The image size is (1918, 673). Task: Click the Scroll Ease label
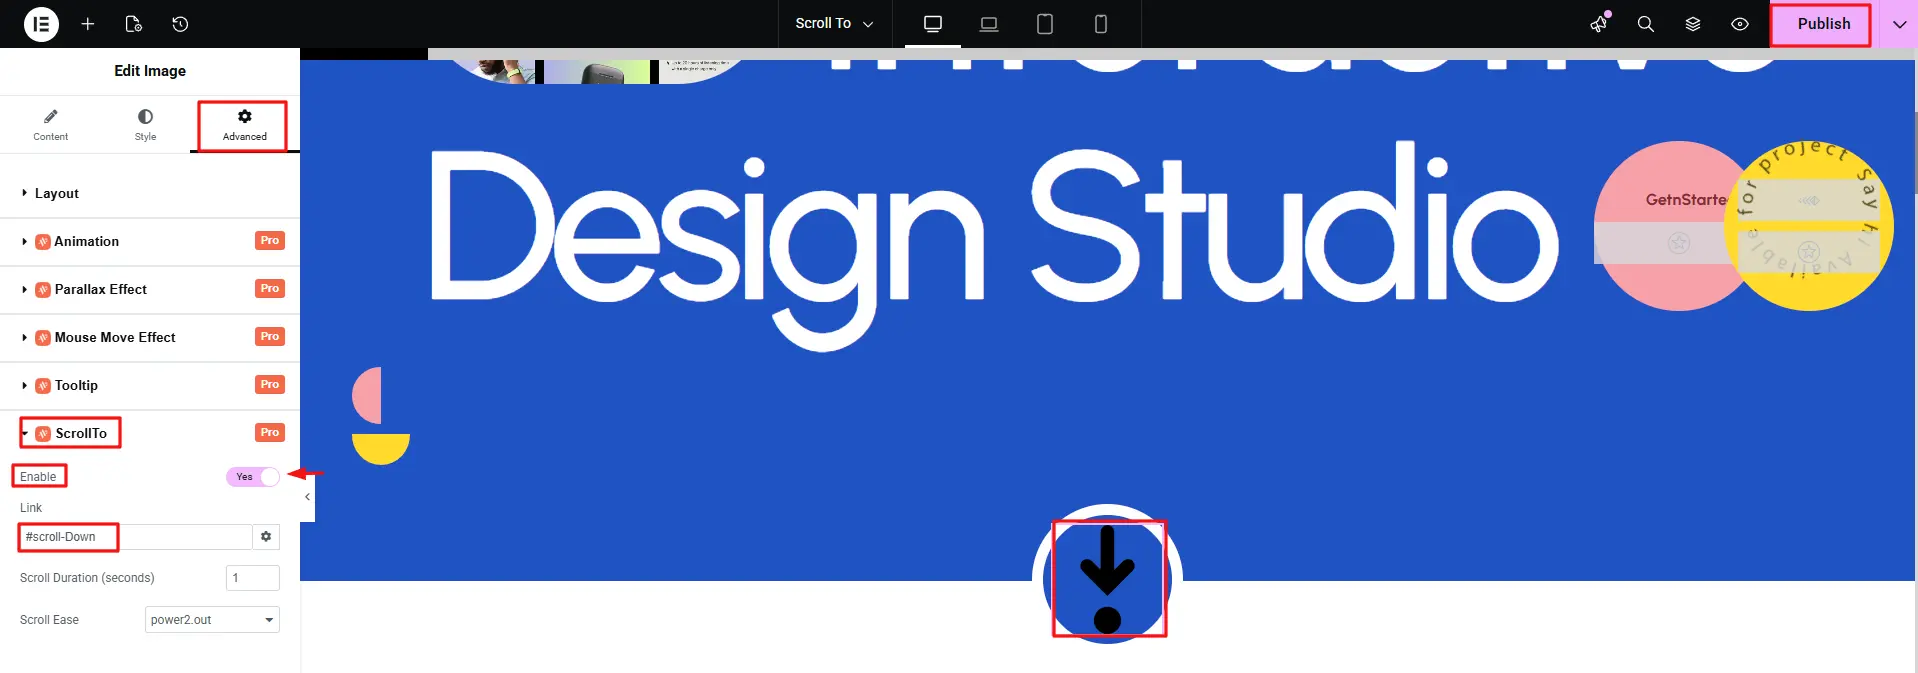(49, 620)
